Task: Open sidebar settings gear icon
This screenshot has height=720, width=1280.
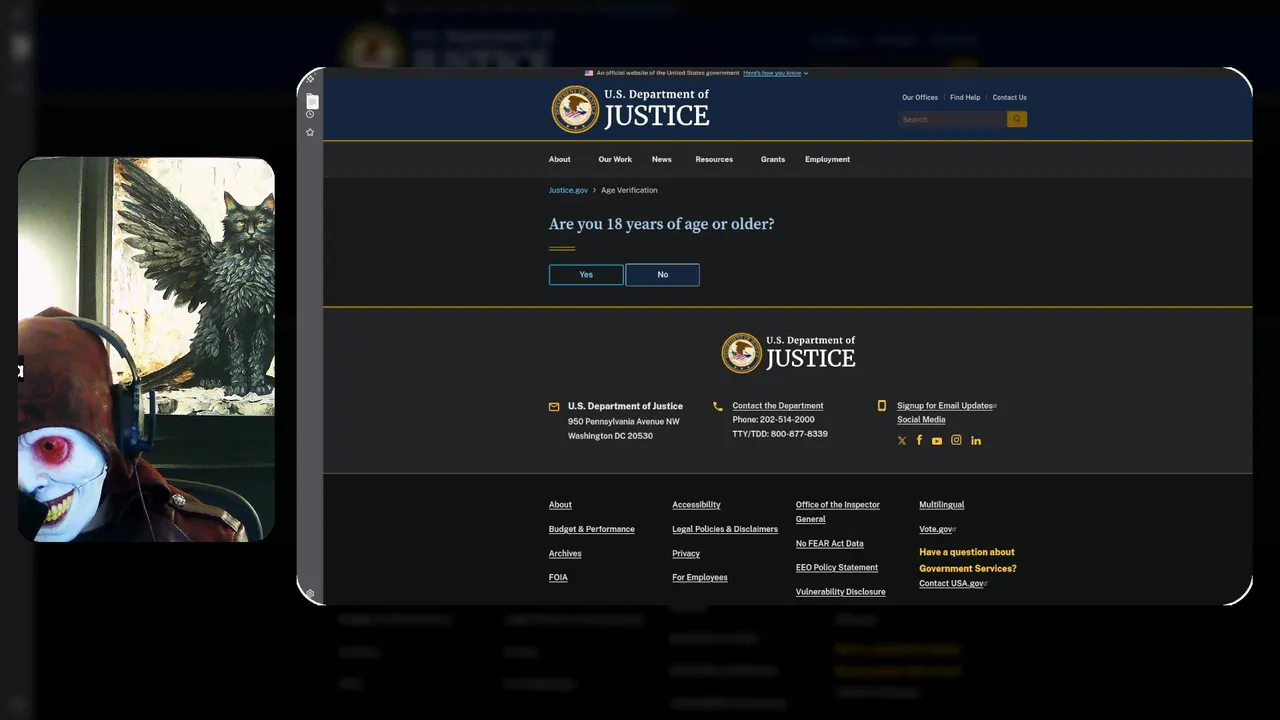Action: 310,594
